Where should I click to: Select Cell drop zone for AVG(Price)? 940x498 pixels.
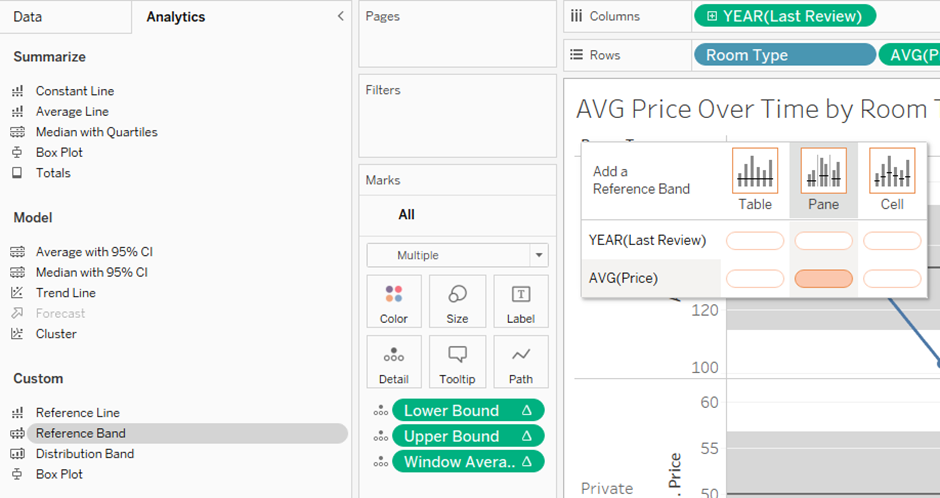(x=892, y=278)
